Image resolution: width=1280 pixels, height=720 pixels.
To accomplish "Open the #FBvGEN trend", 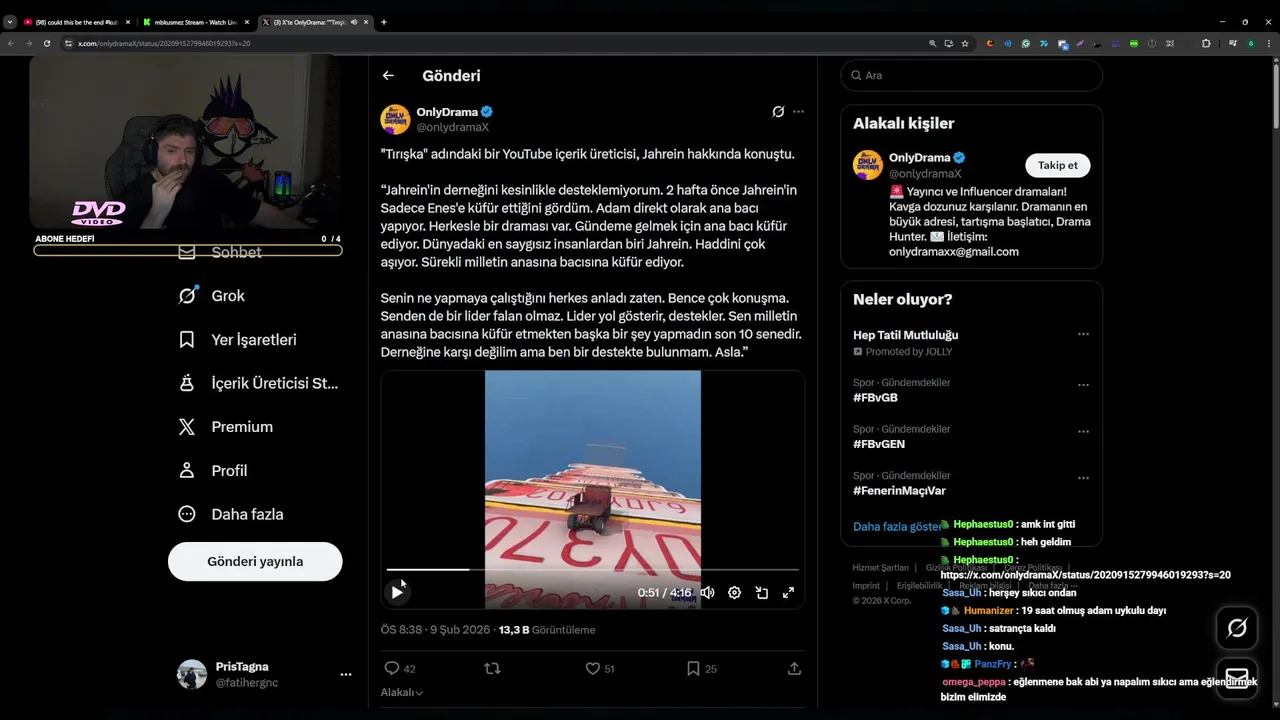I will pos(878,444).
